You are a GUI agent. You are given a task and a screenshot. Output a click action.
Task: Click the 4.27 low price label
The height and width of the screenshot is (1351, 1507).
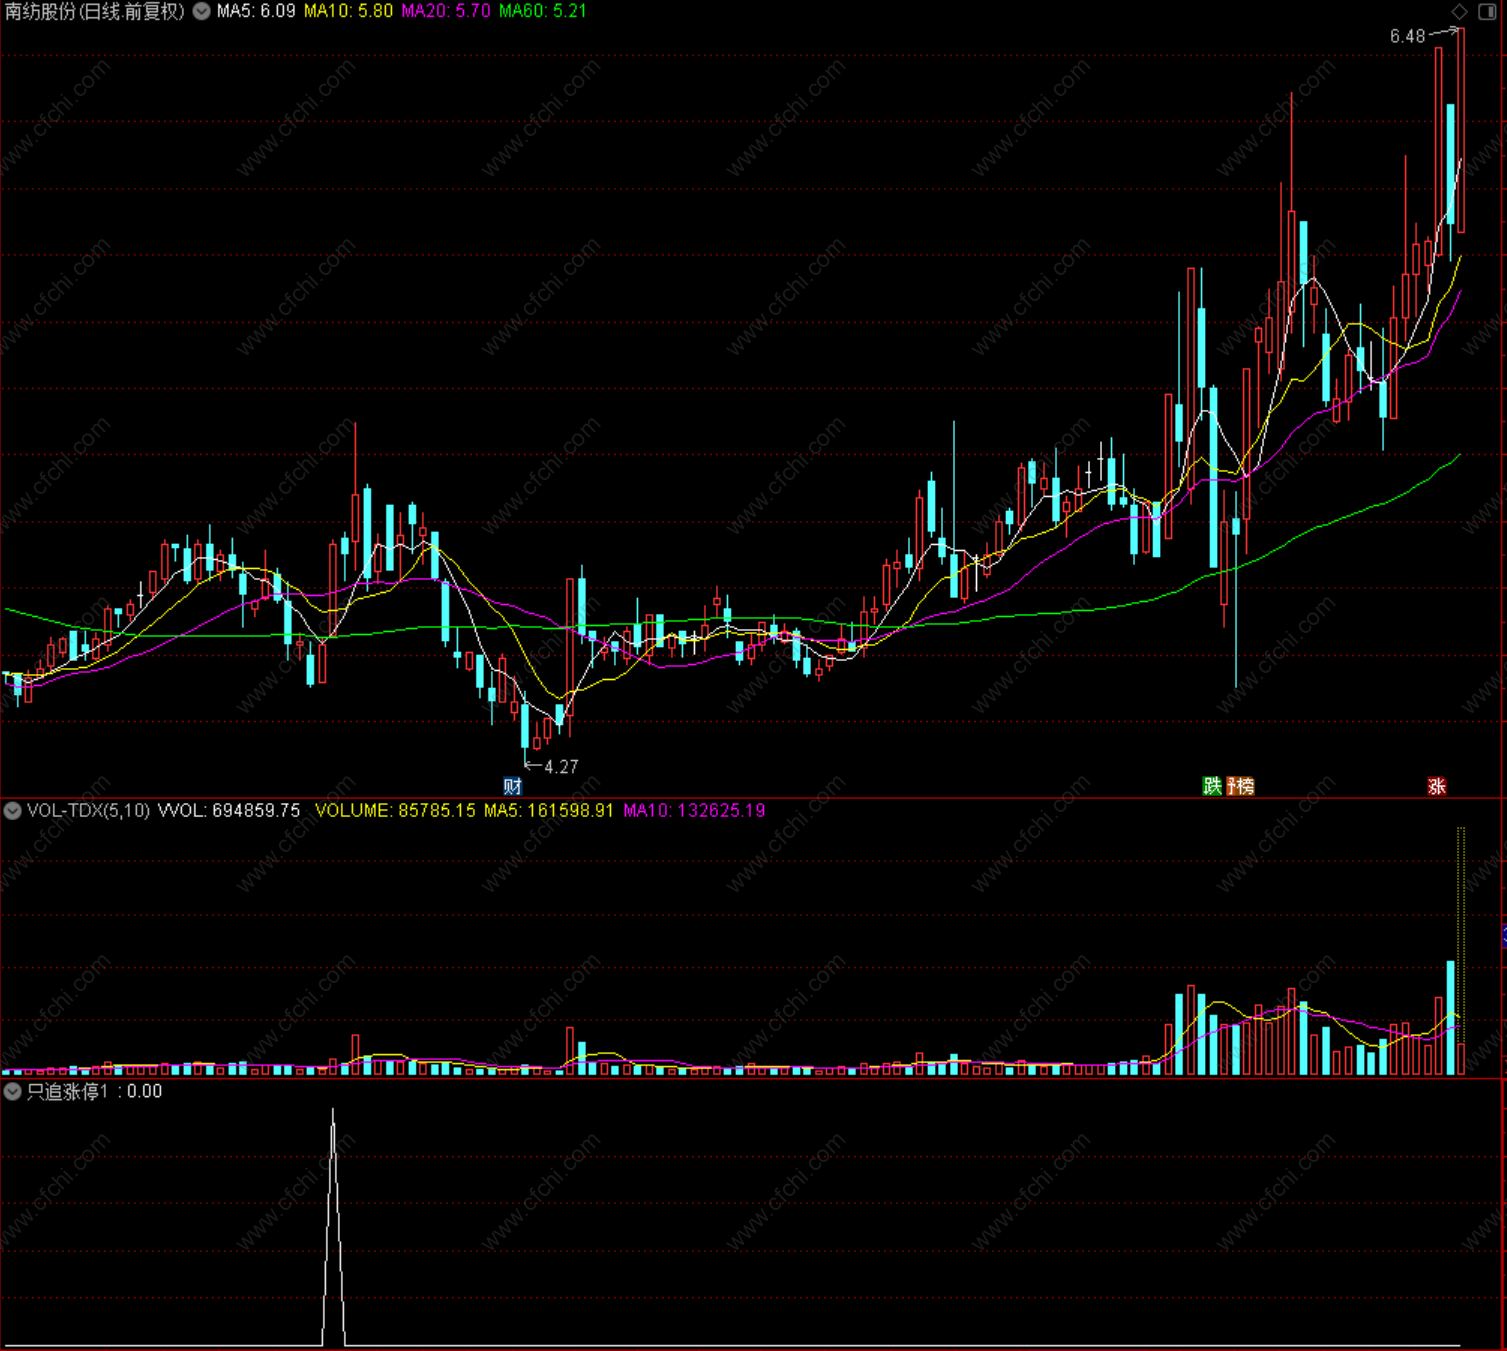point(562,767)
